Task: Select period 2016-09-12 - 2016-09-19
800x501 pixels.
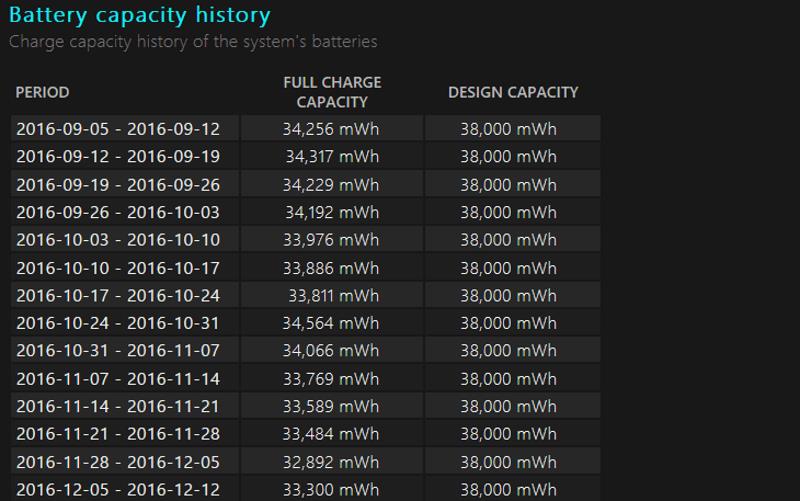Action: [118, 157]
